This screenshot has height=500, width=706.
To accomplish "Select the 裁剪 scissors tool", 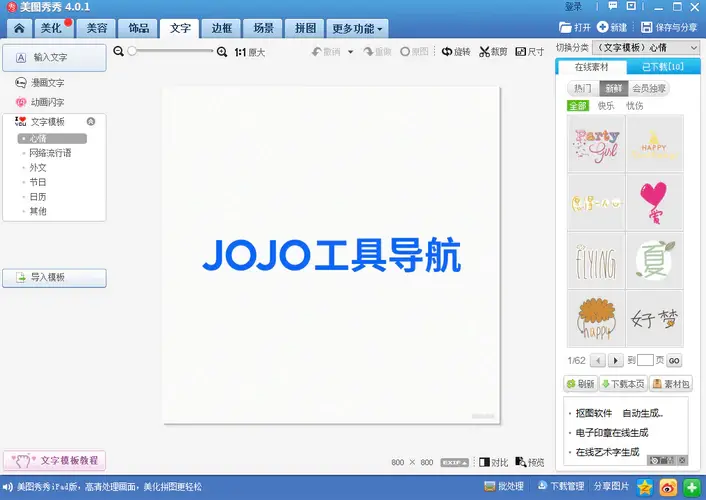I will tap(493, 52).
